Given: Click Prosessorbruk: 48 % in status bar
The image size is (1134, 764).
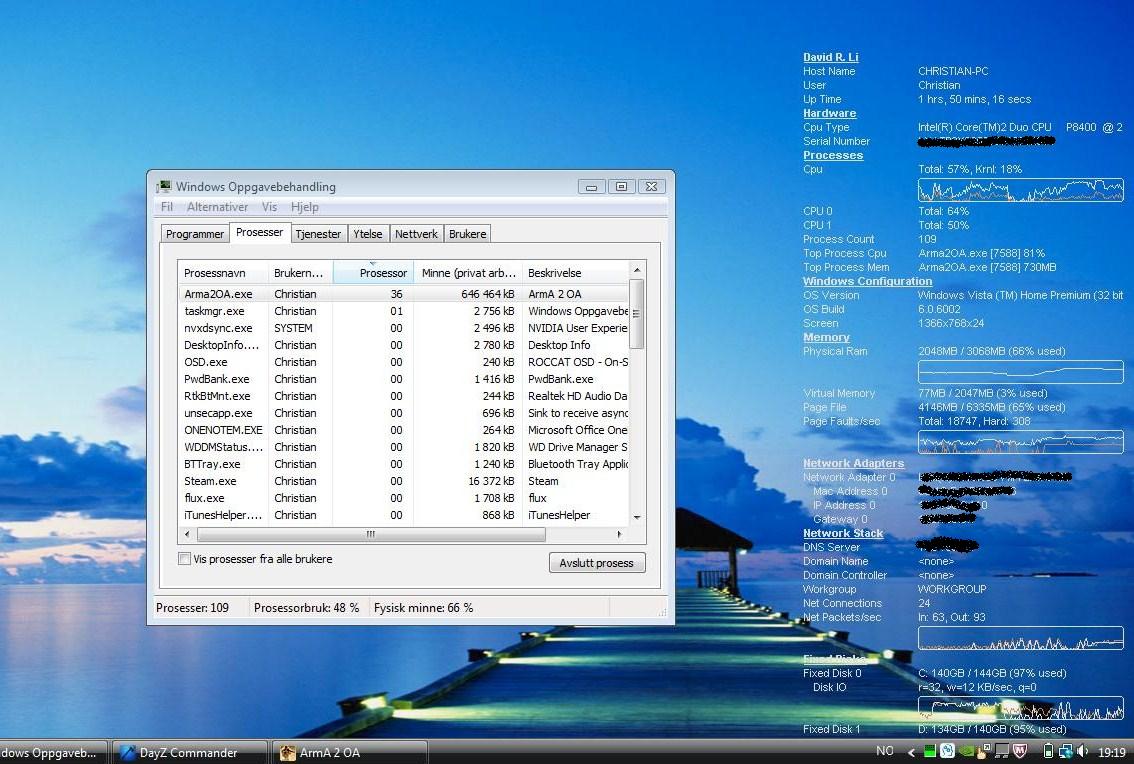Looking at the screenshot, I should tap(307, 608).
